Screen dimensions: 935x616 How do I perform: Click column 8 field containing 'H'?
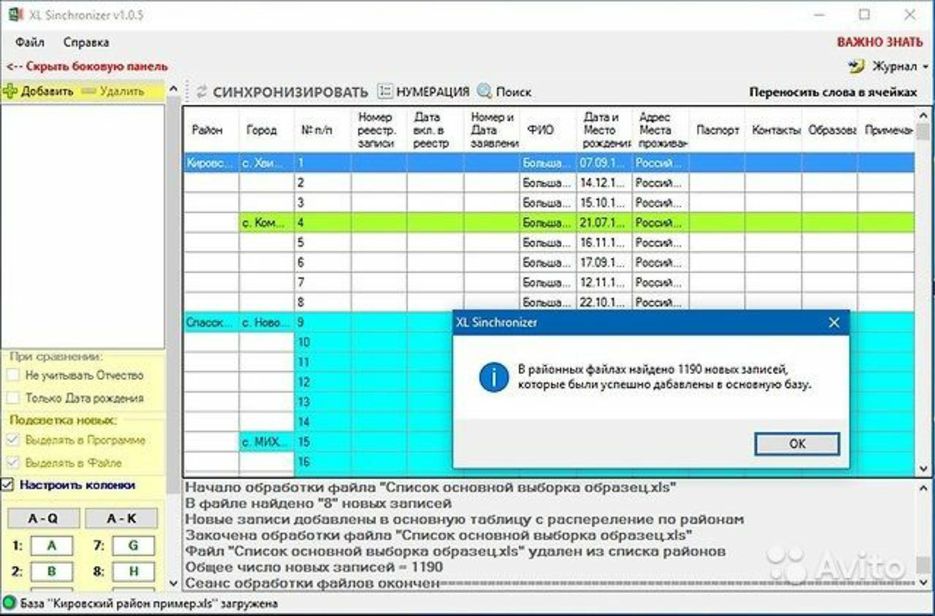[134, 571]
